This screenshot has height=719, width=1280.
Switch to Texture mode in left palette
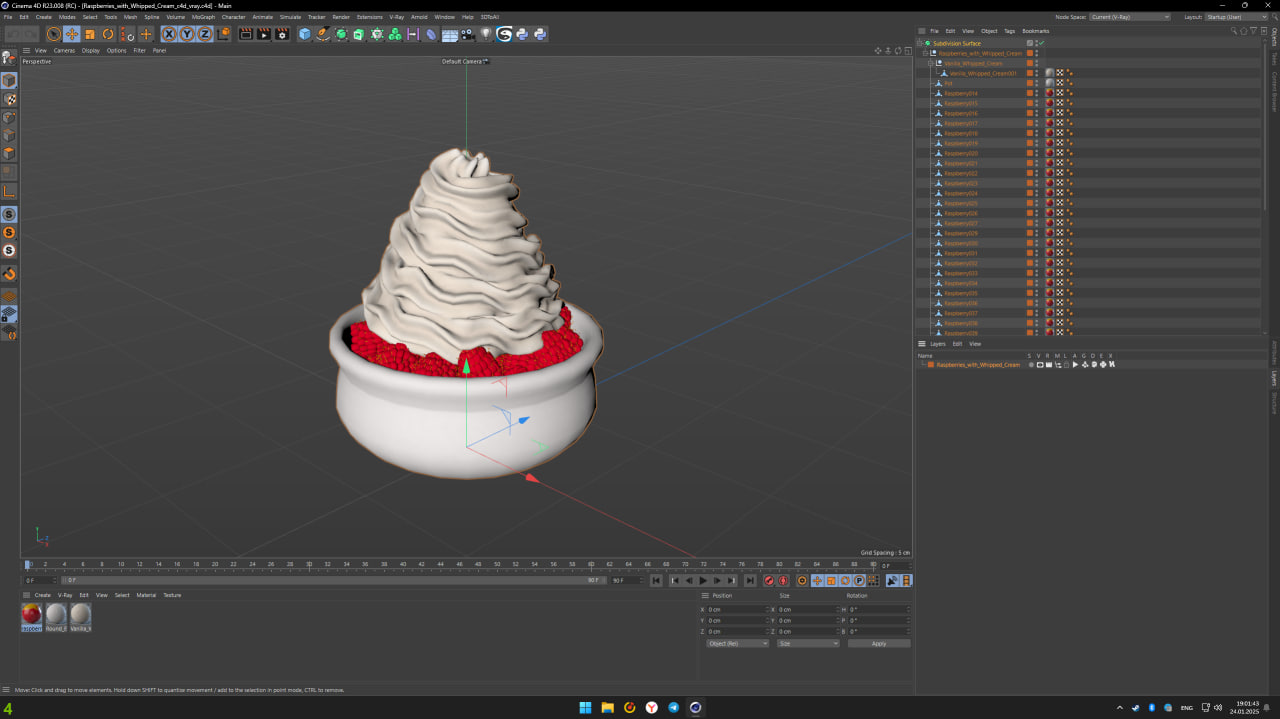pyautogui.click(x=9, y=99)
